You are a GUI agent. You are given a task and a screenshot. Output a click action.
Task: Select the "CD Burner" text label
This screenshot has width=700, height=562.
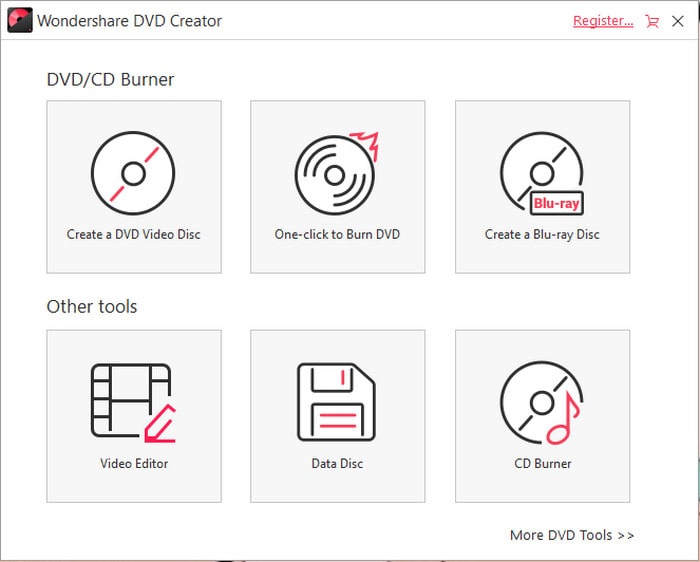coord(543,463)
